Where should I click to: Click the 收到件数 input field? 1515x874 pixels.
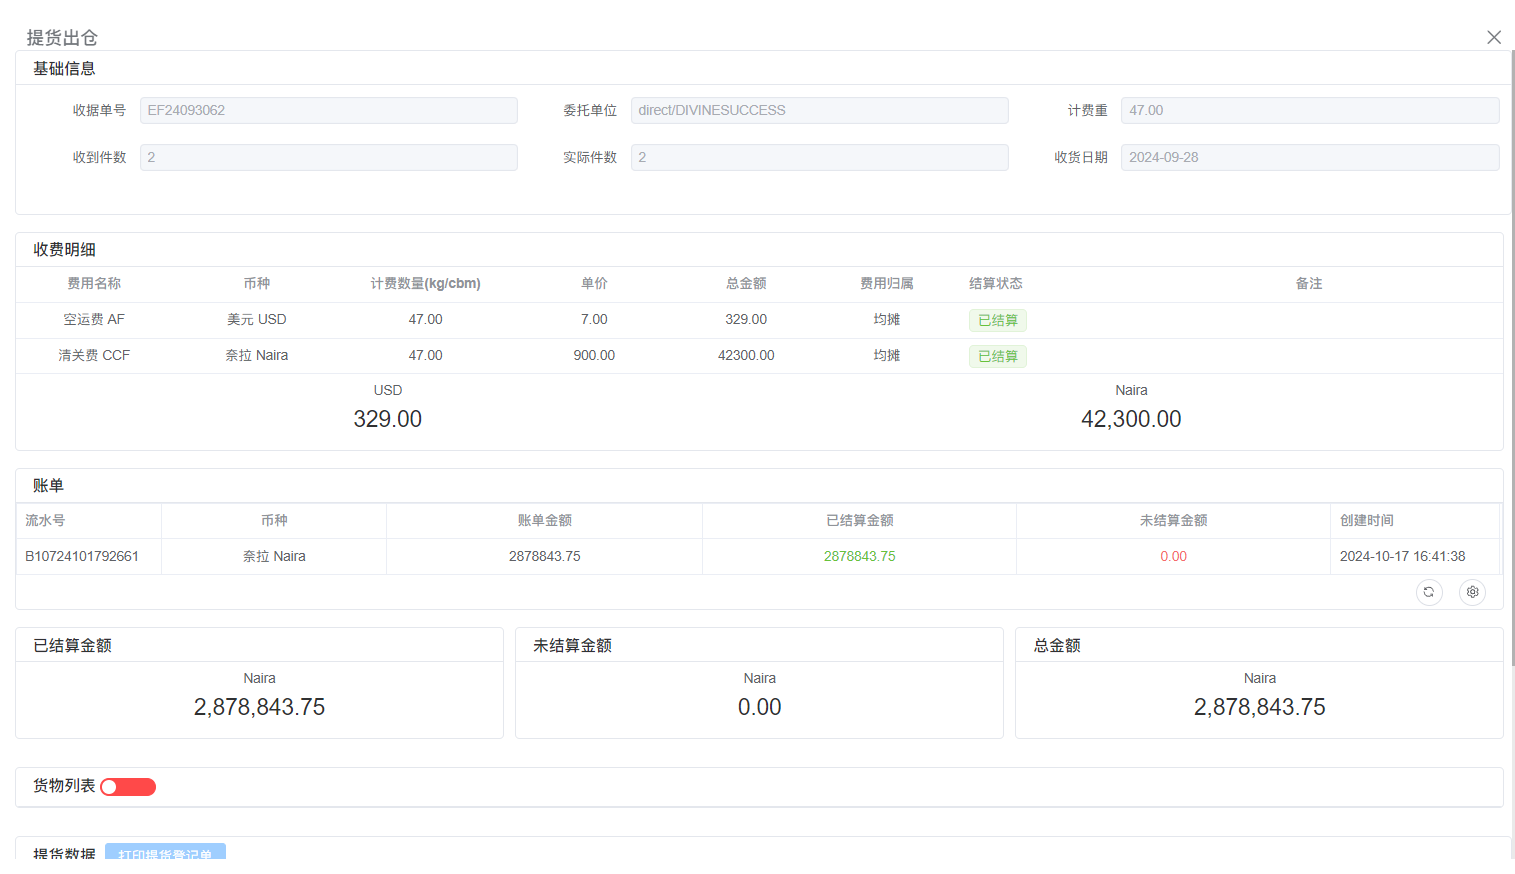tap(329, 157)
